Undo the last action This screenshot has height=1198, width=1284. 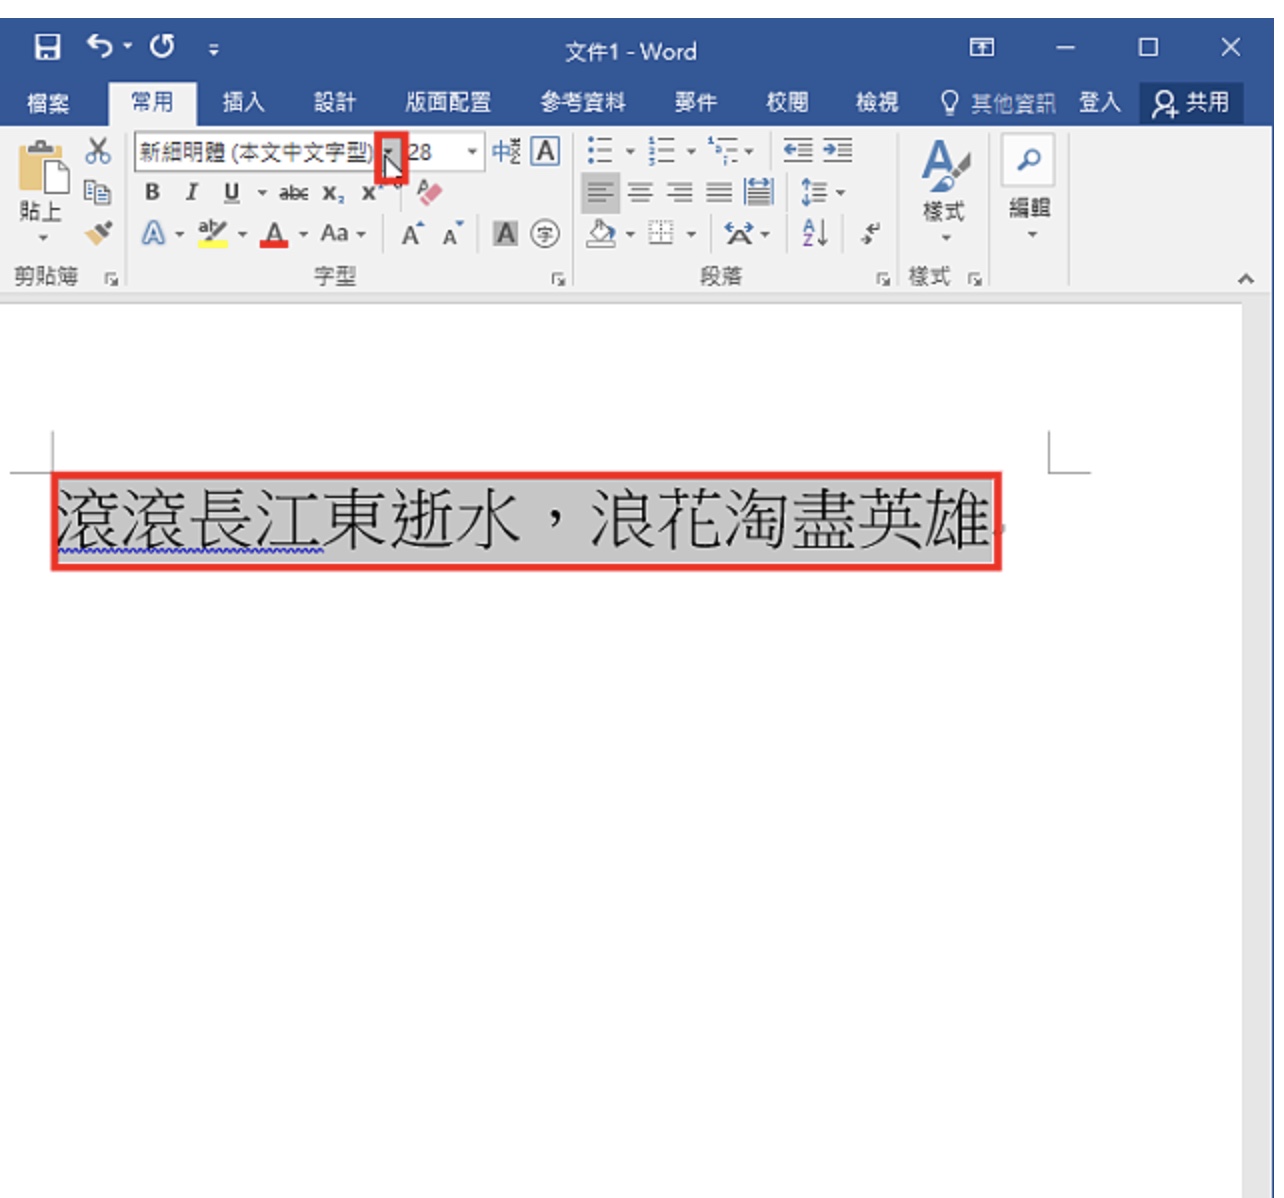(x=99, y=46)
